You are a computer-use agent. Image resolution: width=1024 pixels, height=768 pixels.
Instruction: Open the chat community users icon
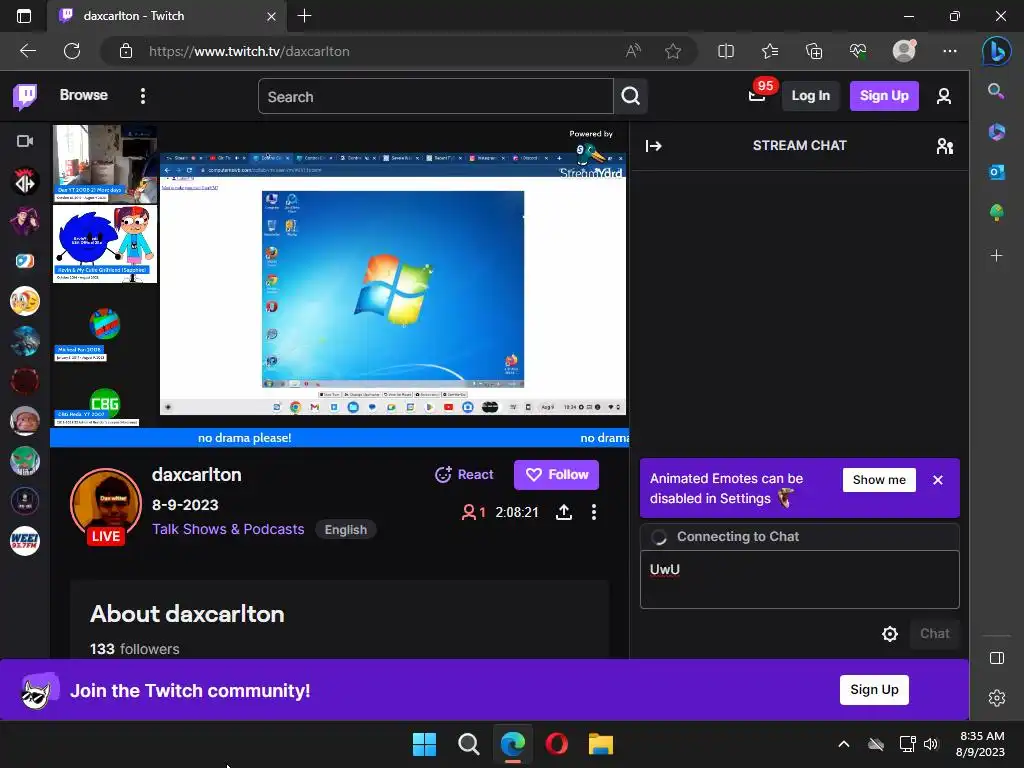tap(944, 146)
